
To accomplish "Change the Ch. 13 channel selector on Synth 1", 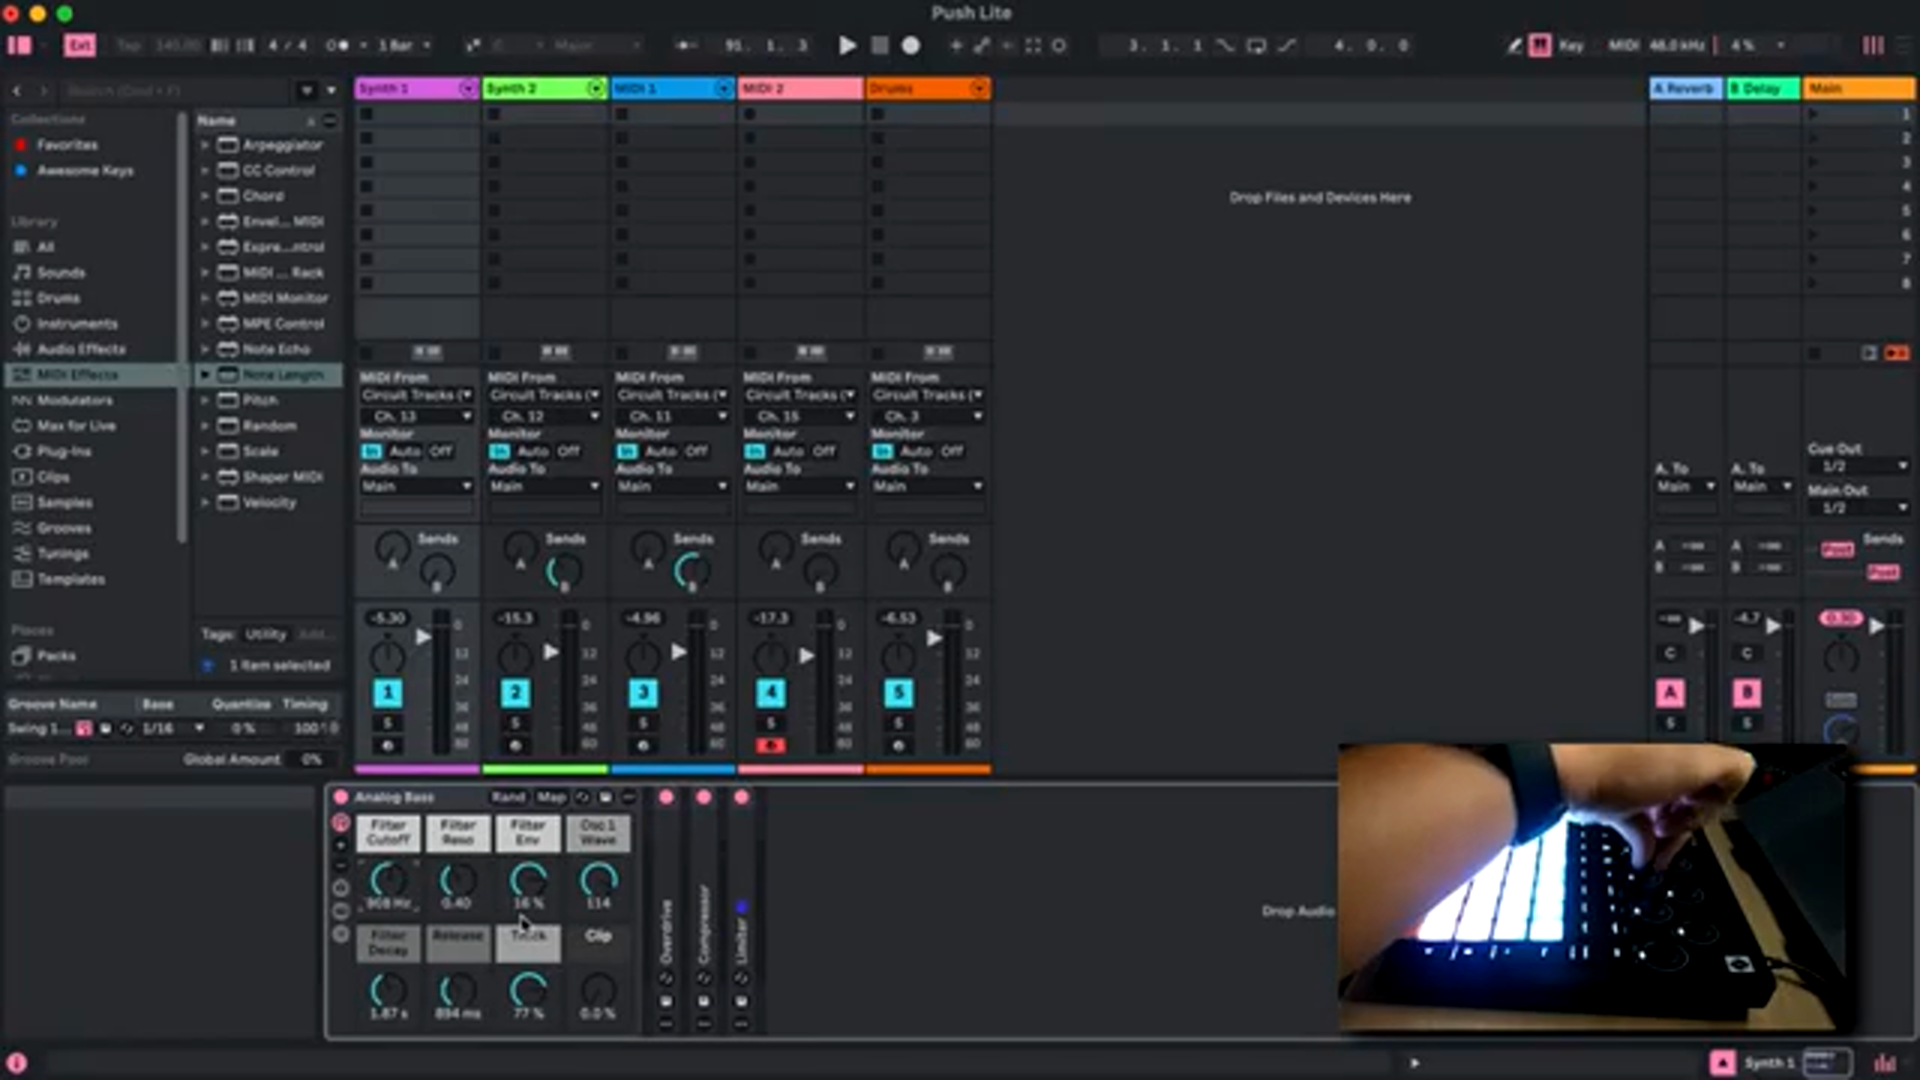I will coord(417,415).
